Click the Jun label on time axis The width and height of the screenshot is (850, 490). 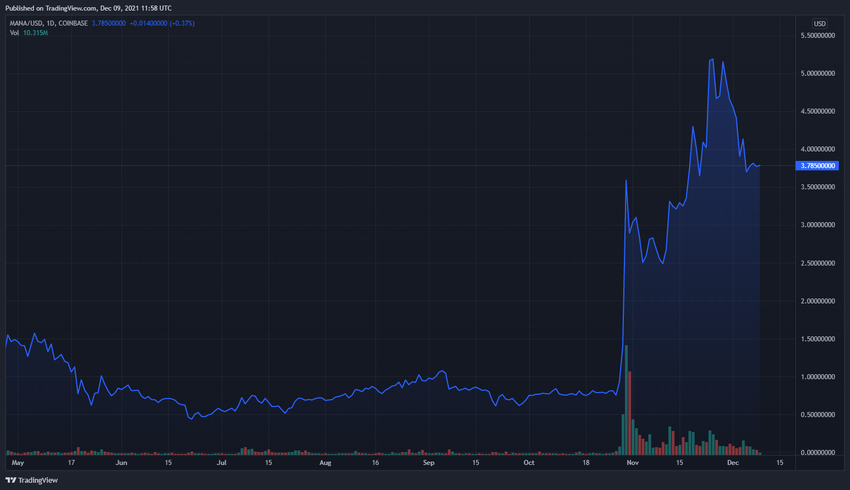tap(121, 463)
